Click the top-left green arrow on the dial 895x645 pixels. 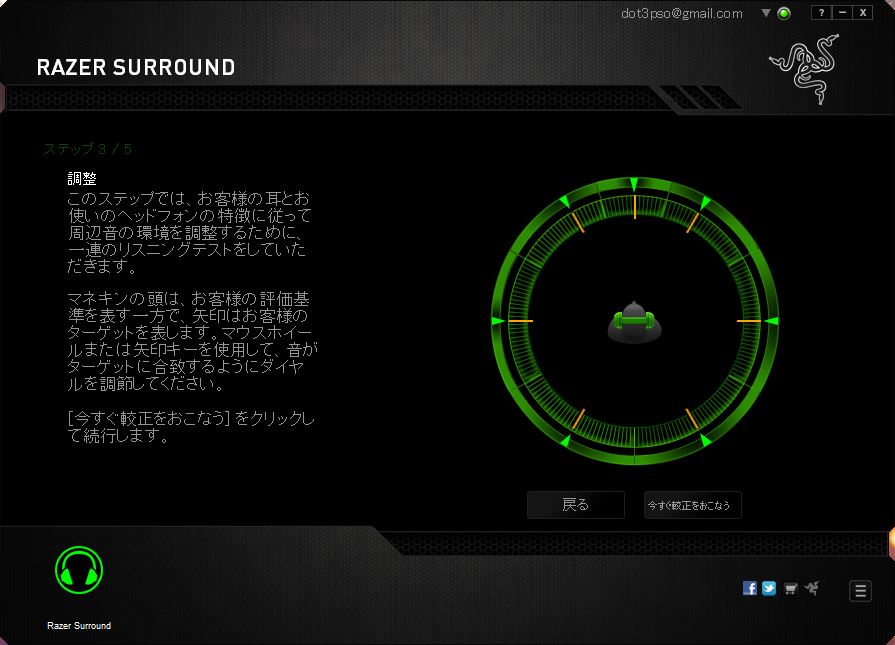coord(565,201)
